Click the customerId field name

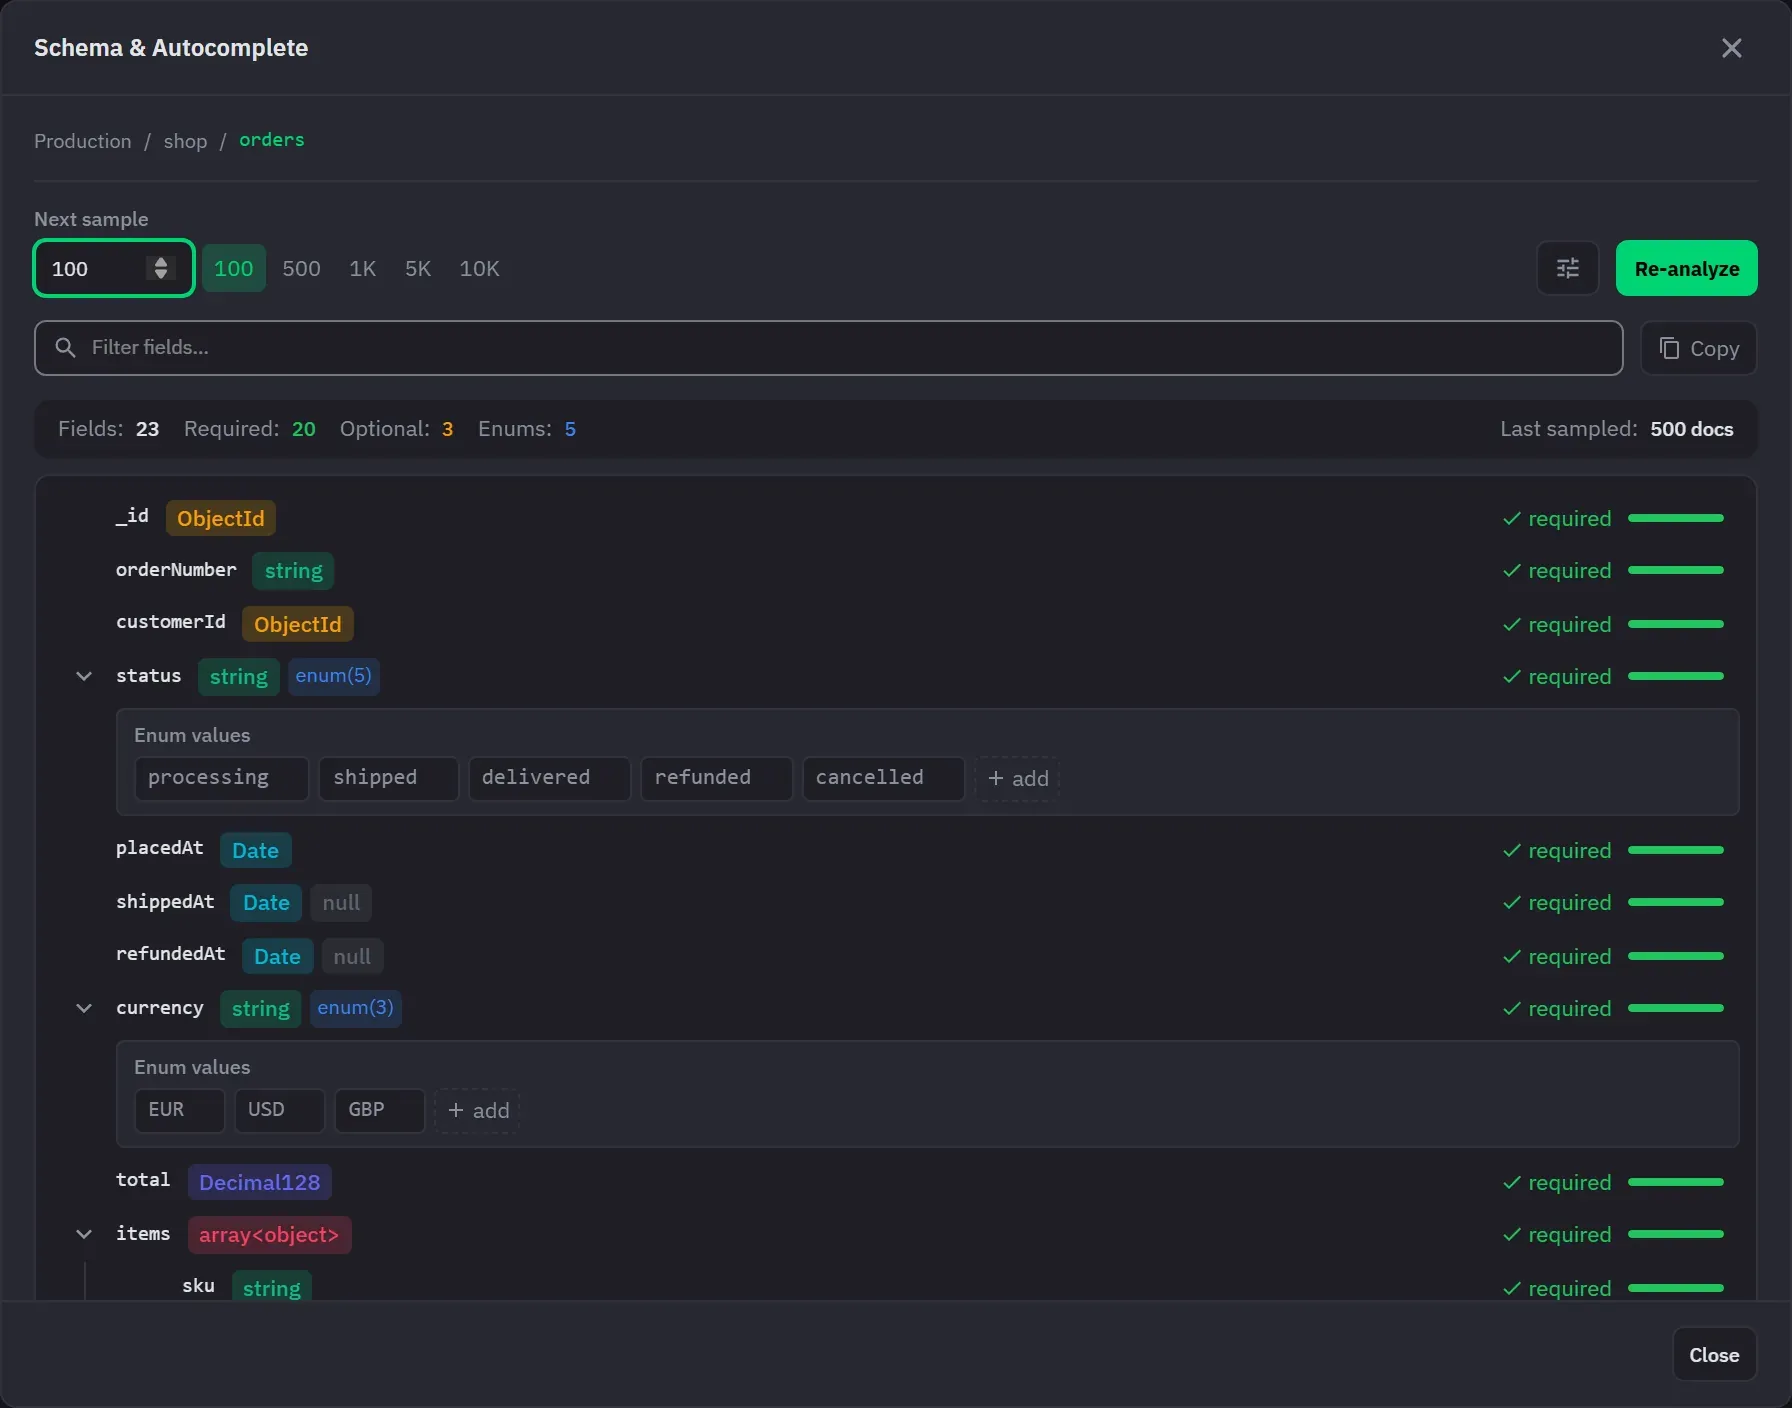(171, 622)
